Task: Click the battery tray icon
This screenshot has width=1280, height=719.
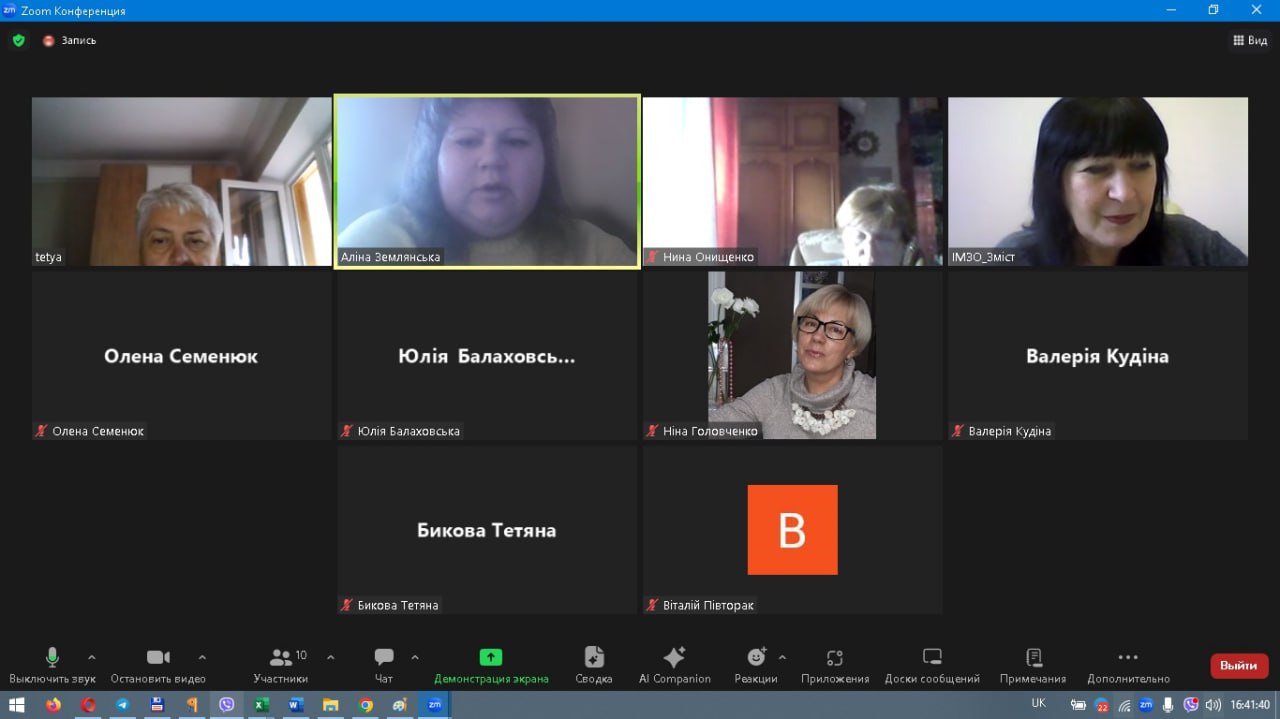Action: coord(1079,705)
